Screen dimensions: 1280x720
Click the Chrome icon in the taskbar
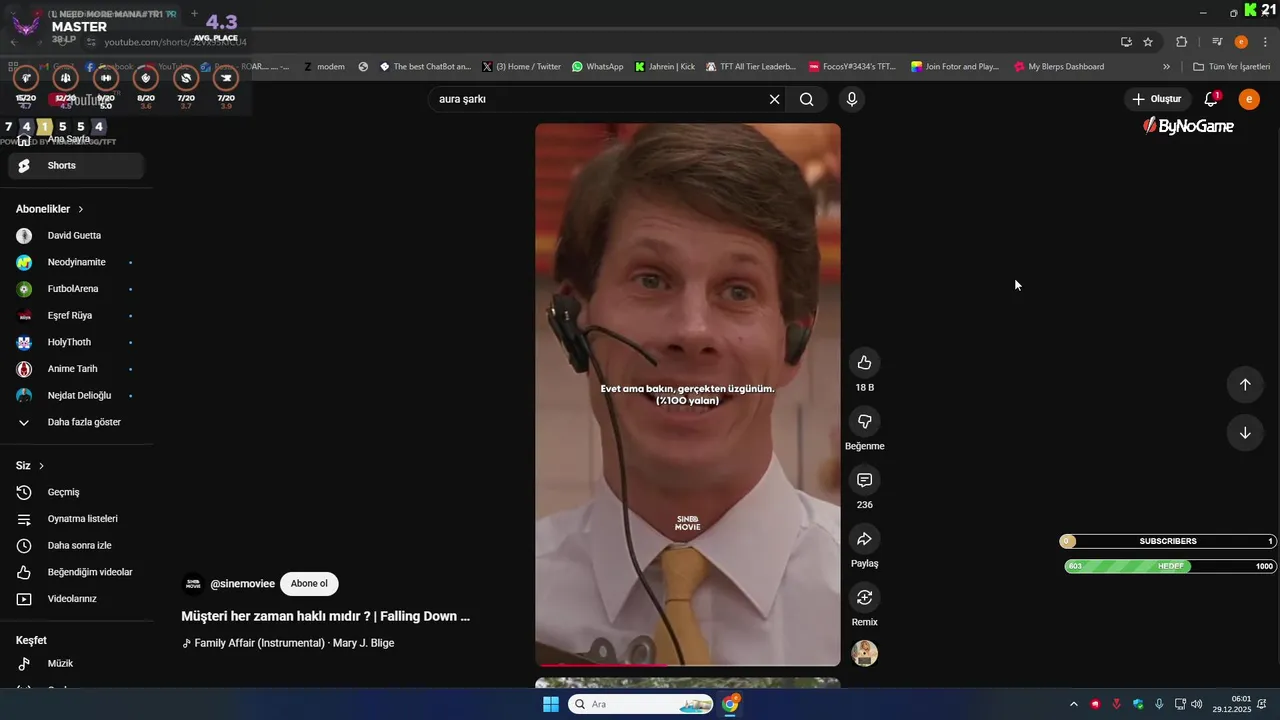pyautogui.click(x=731, y=704)
